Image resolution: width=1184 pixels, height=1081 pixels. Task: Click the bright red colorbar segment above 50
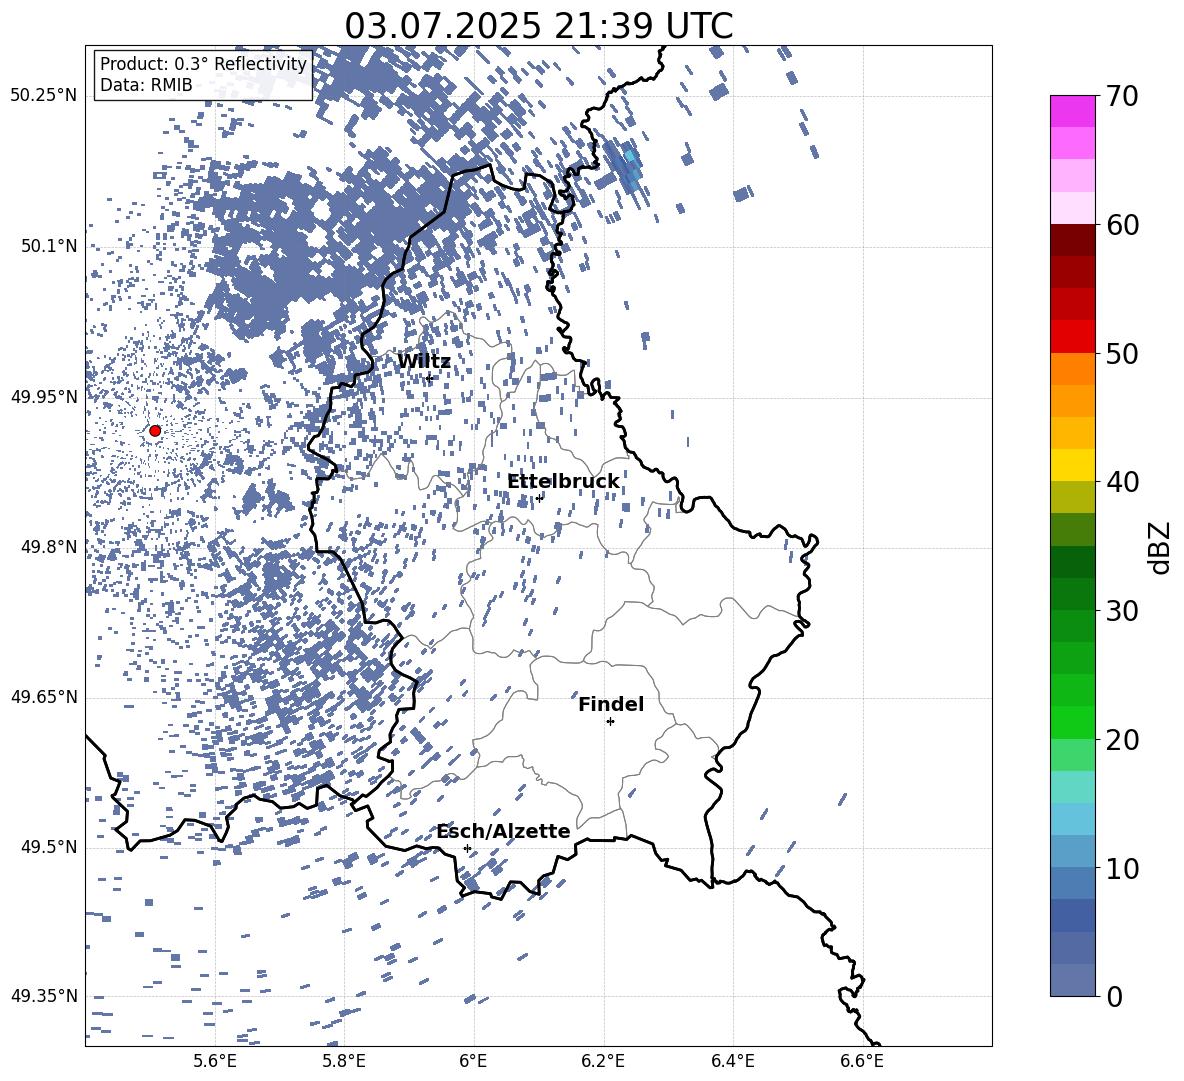1072,337
